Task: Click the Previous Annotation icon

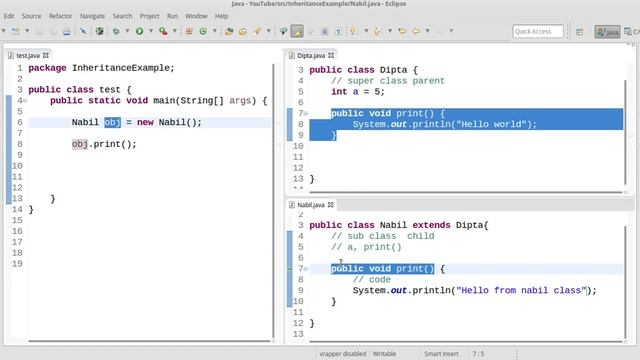Action: 377,31
